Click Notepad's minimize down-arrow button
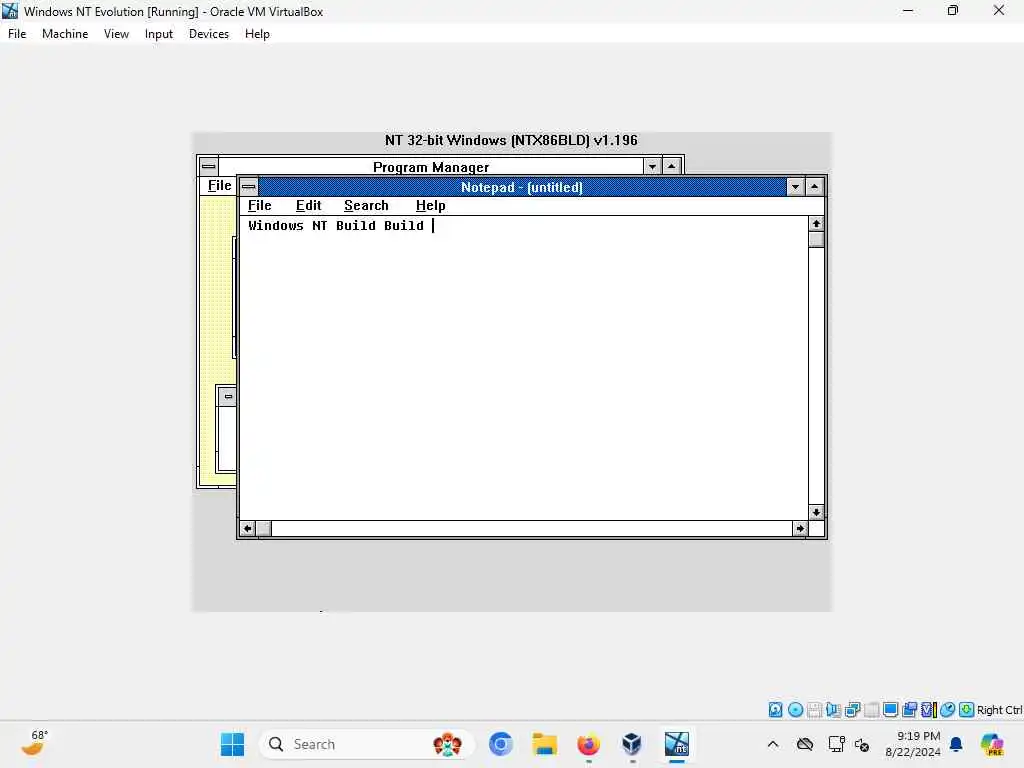The width and height of the screenshot is (1024, 768). [x=795, y=187]
